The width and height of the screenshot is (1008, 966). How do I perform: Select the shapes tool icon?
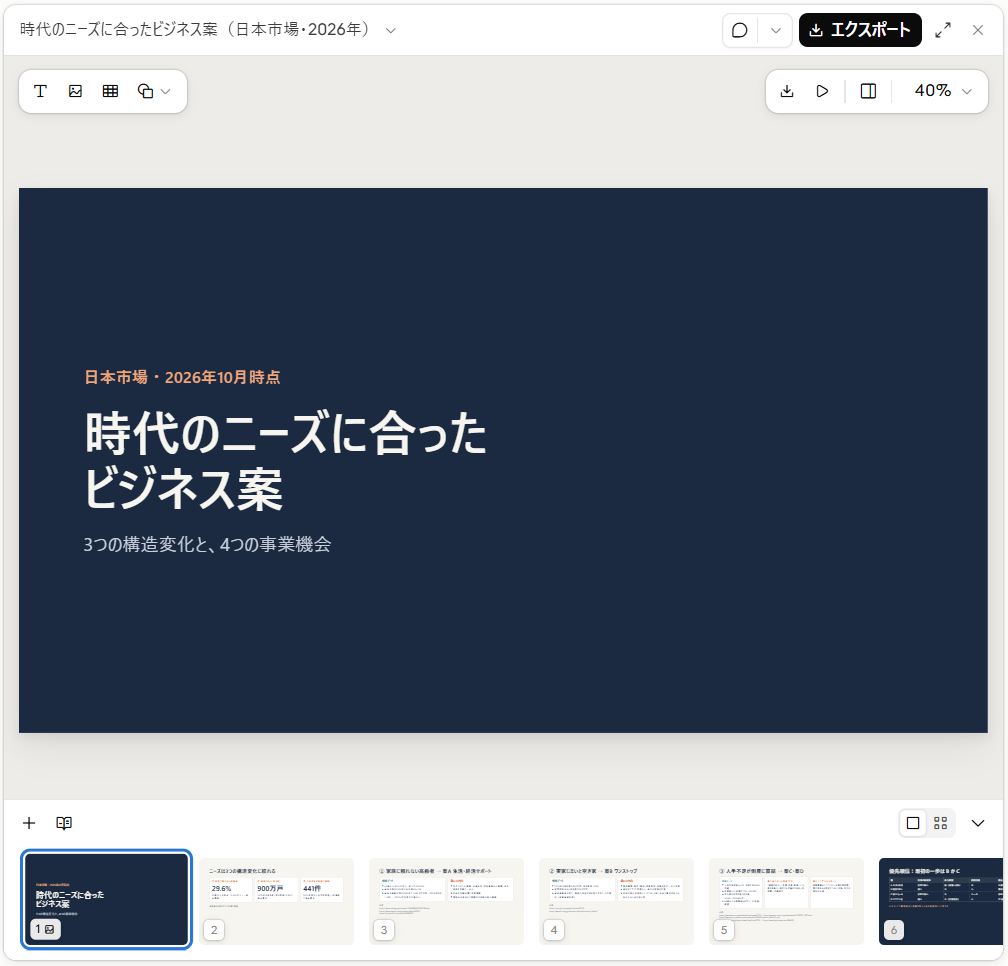[x=145, y=91]
